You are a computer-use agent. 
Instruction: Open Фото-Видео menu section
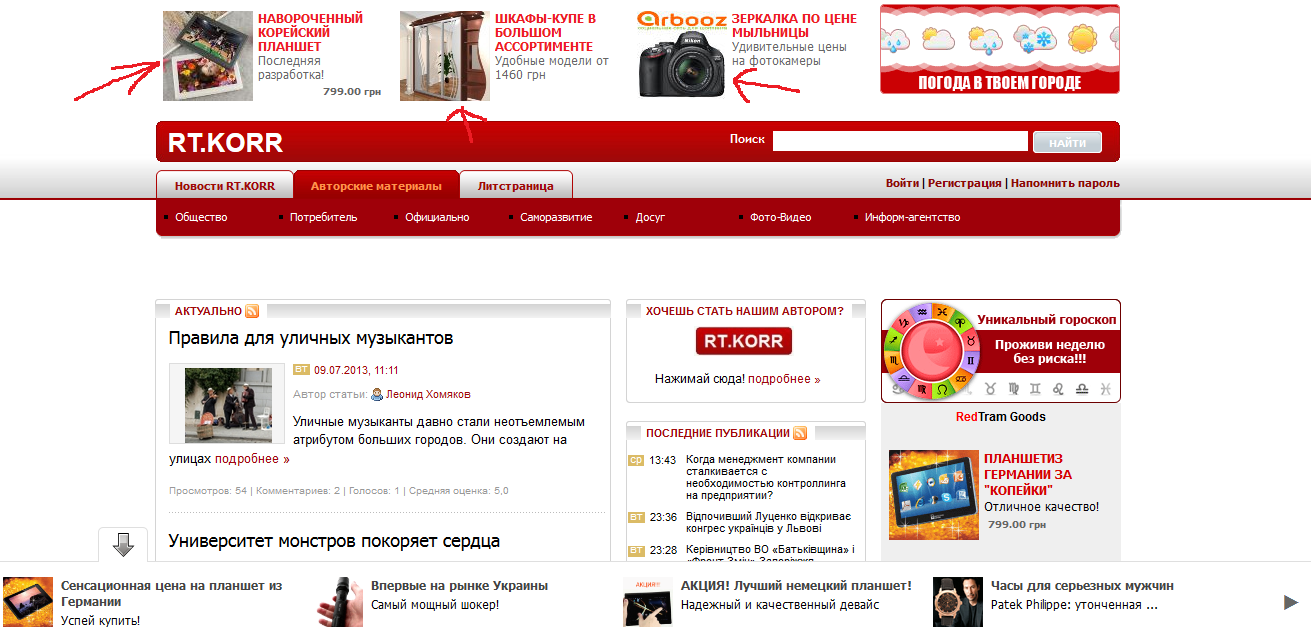click(x=780, y=217)
